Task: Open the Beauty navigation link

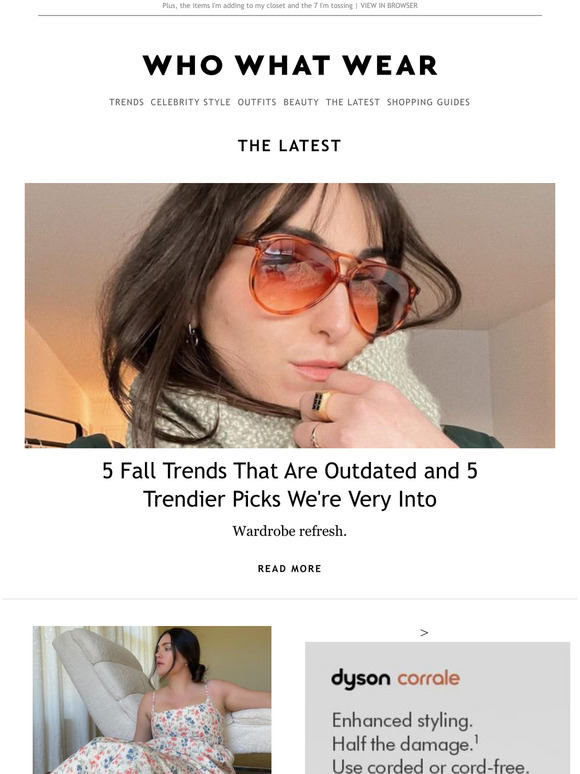Action: pyautogui.click(x=301, y=102)
